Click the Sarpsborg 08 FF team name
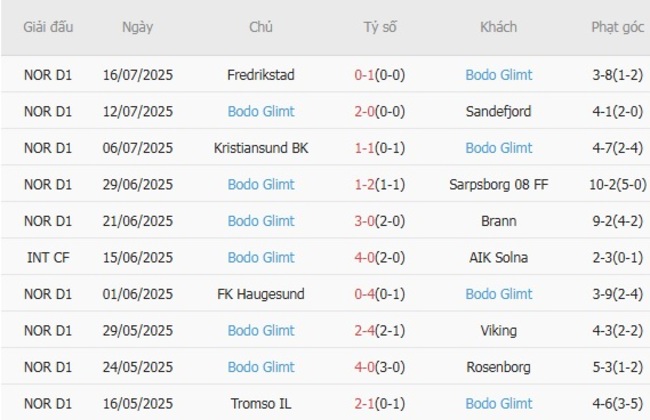 coord(499,184)
